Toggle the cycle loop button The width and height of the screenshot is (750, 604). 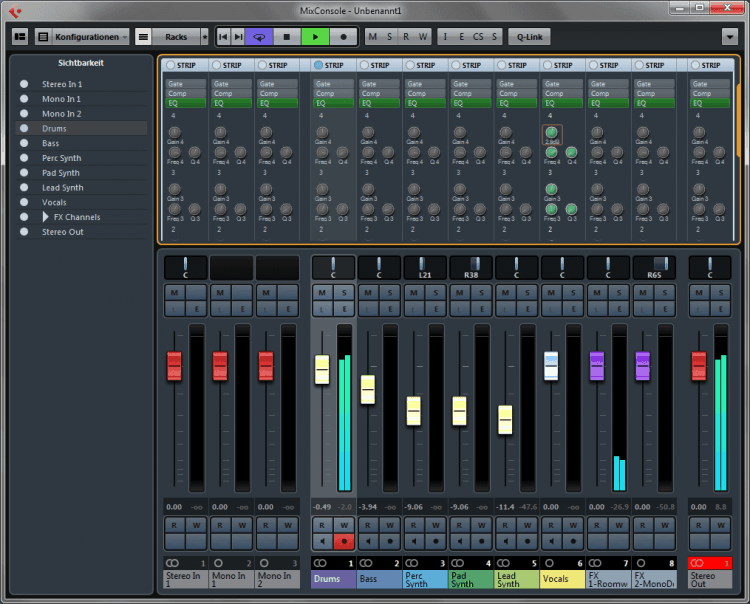[x=259, y=37]
